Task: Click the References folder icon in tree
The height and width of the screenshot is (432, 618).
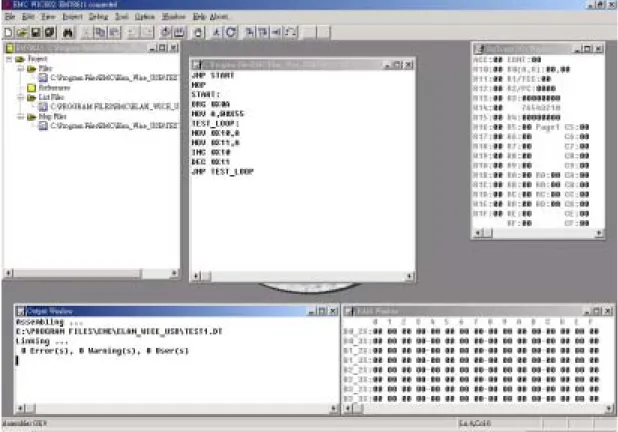Action: [x=32, y=88]
